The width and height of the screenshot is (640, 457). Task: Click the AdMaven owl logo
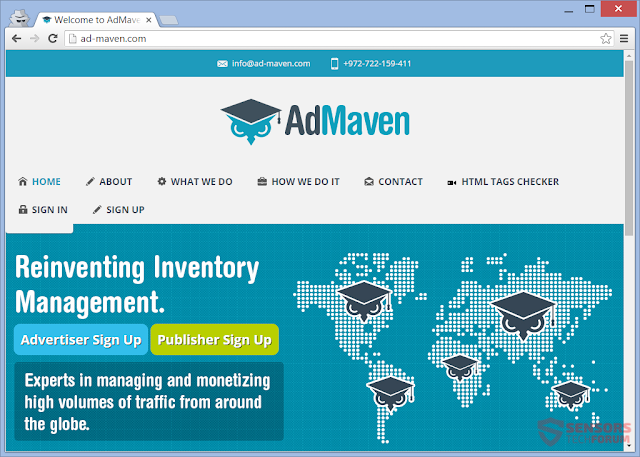251,121
